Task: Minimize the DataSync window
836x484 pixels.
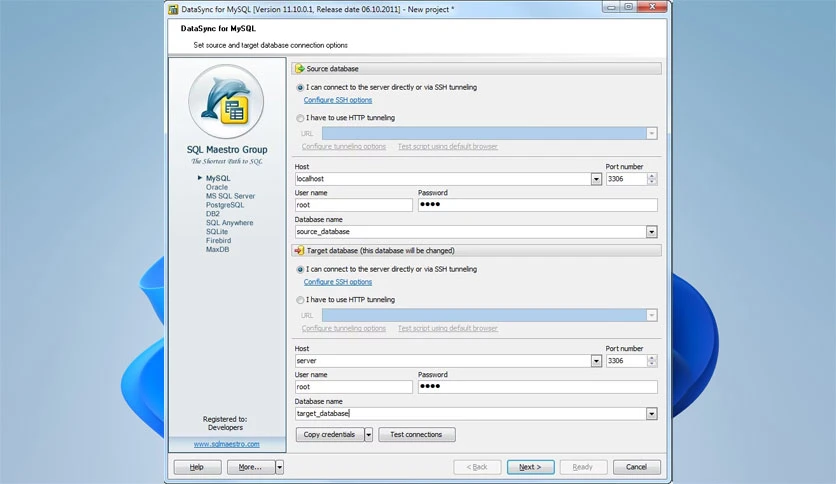Action: click(x=612, y=7)
